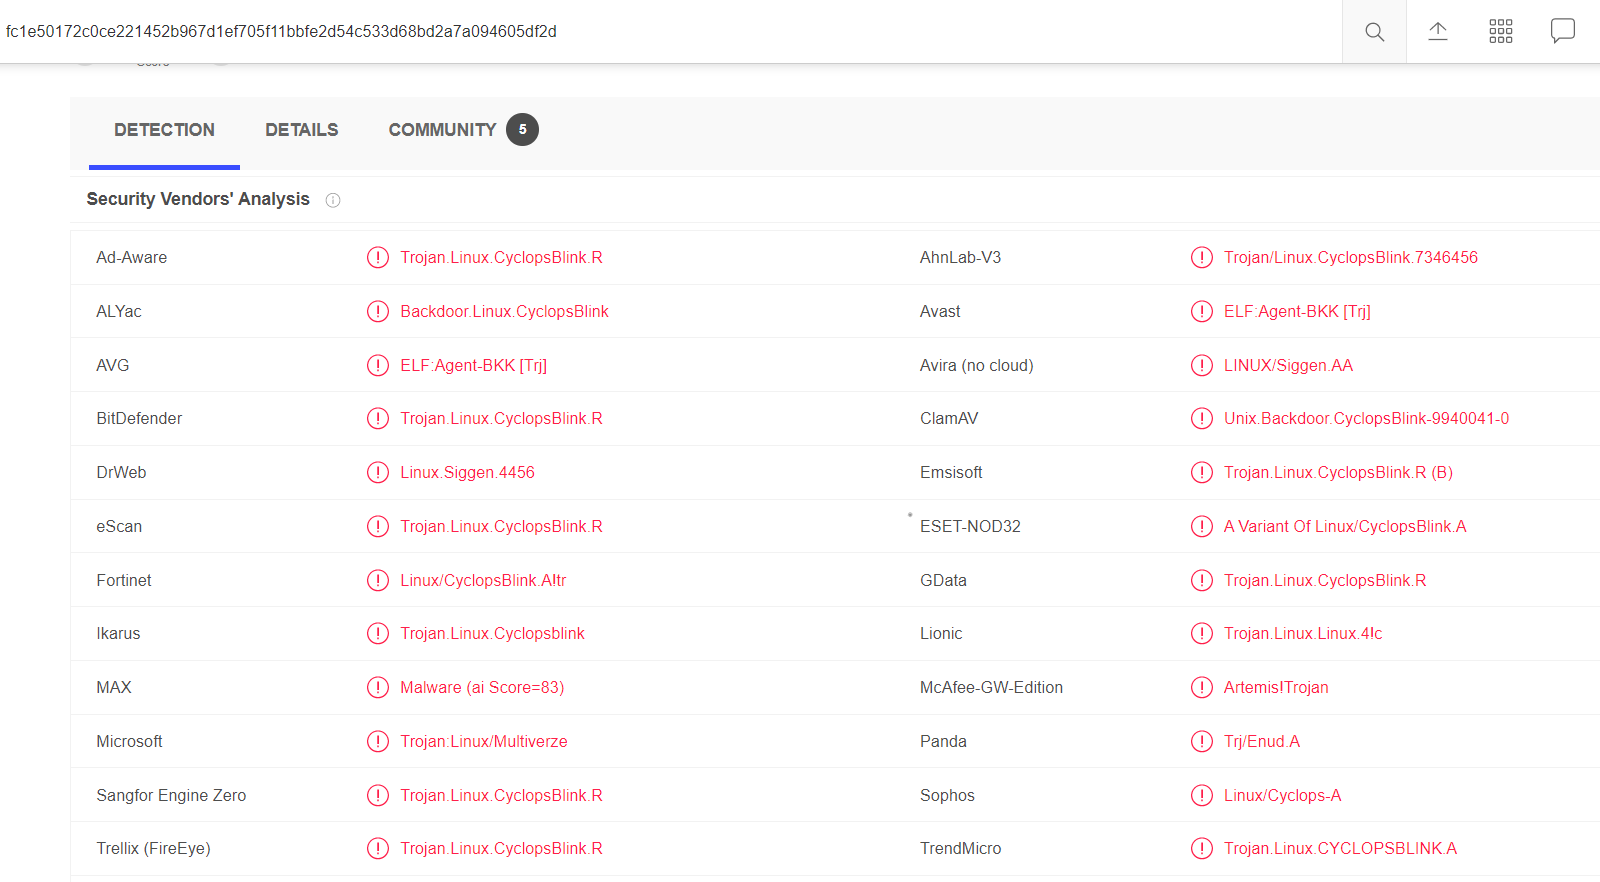Click the Backdoor.Linux.CyclopsBlink detection text
The height and width of the screenshot is (882, 1600).
[504, 312]
